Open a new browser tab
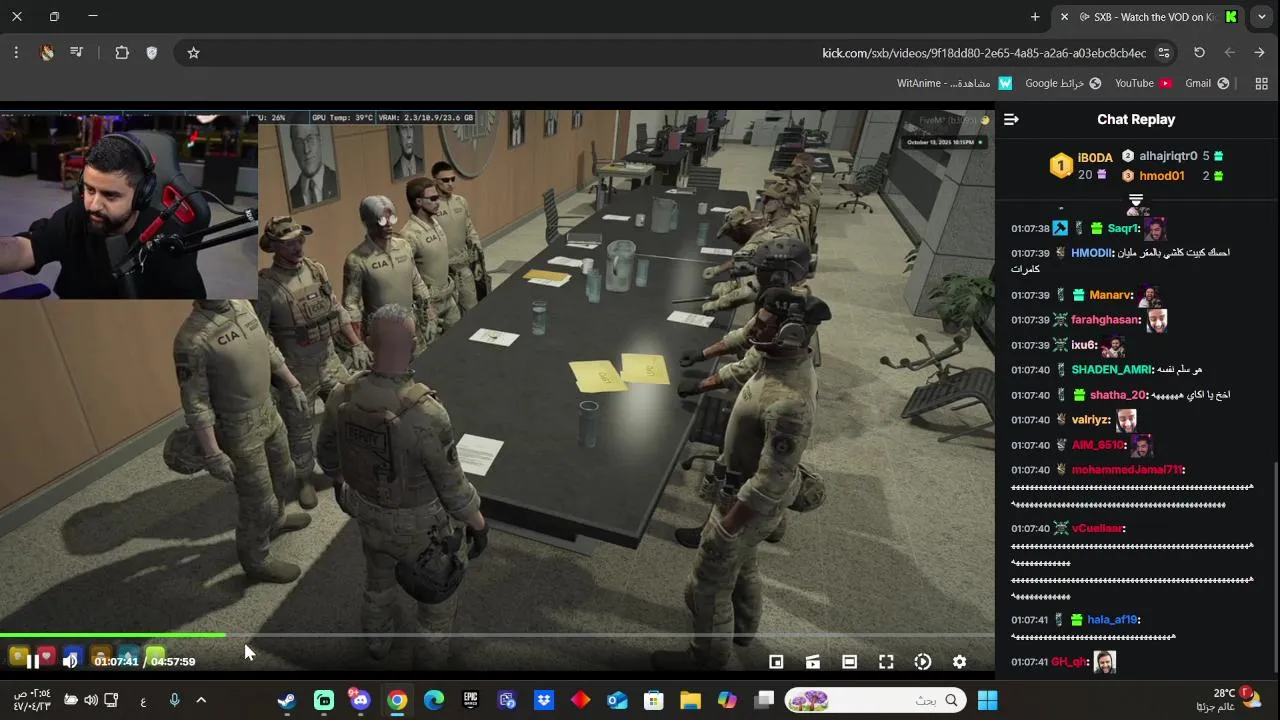Screen dimensions: 1280x720 [x=1035, y=17]
